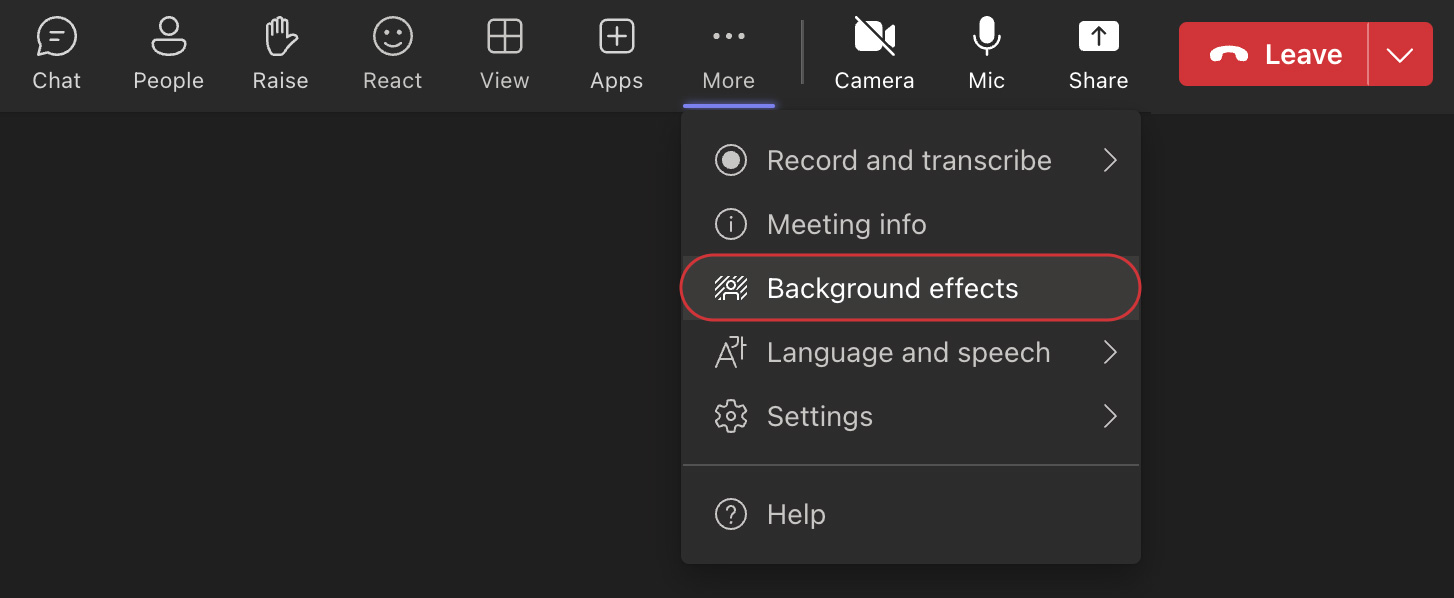Open Help from the More menu

pyautogui.click(x=796, y=514)
